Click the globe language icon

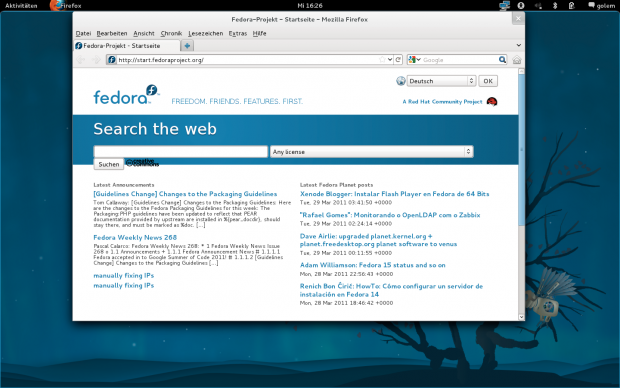click(x=401, y=81)
